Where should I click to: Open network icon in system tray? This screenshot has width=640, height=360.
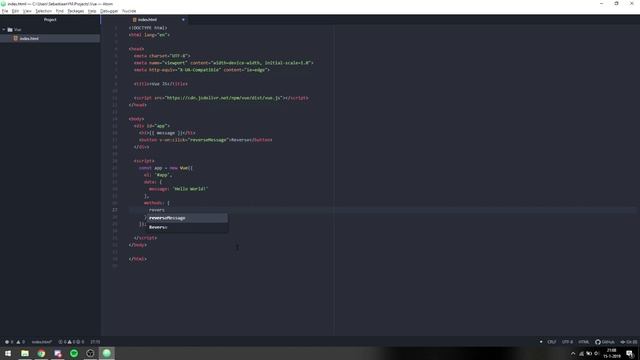click(581, 353)
